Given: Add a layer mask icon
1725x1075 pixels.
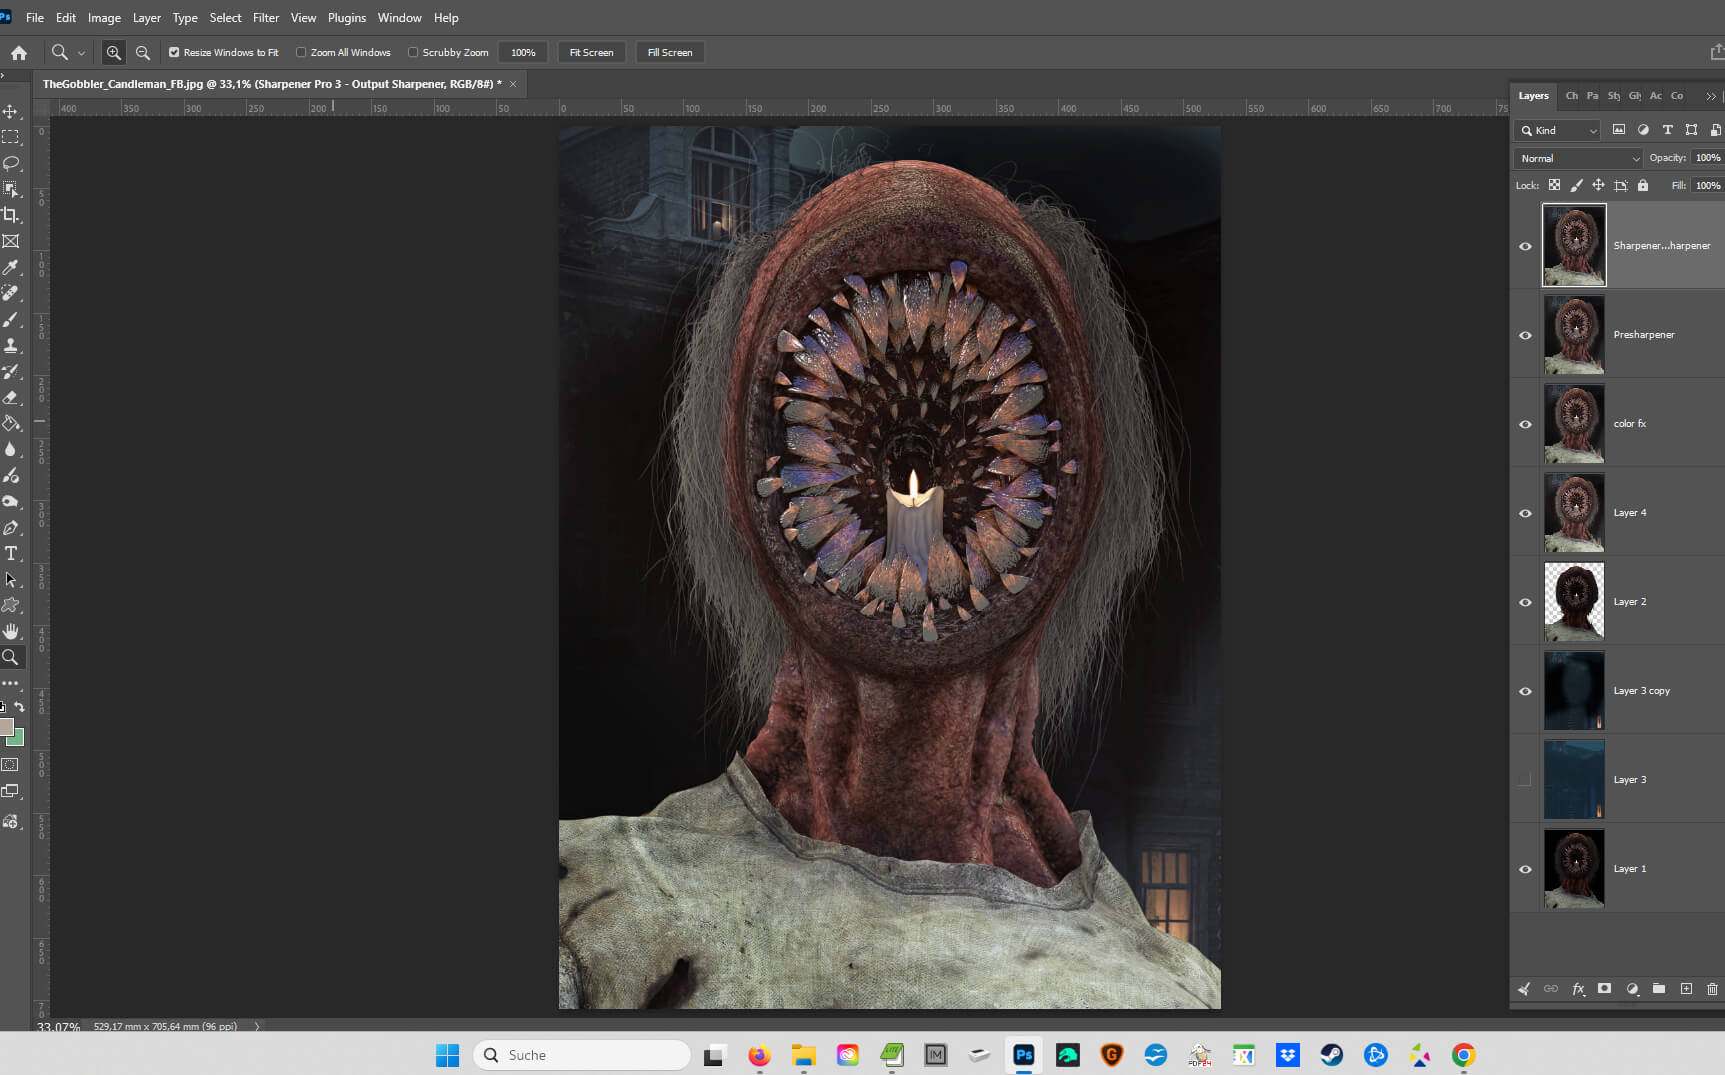Looking at the screenshot, I should [1604, 988].
